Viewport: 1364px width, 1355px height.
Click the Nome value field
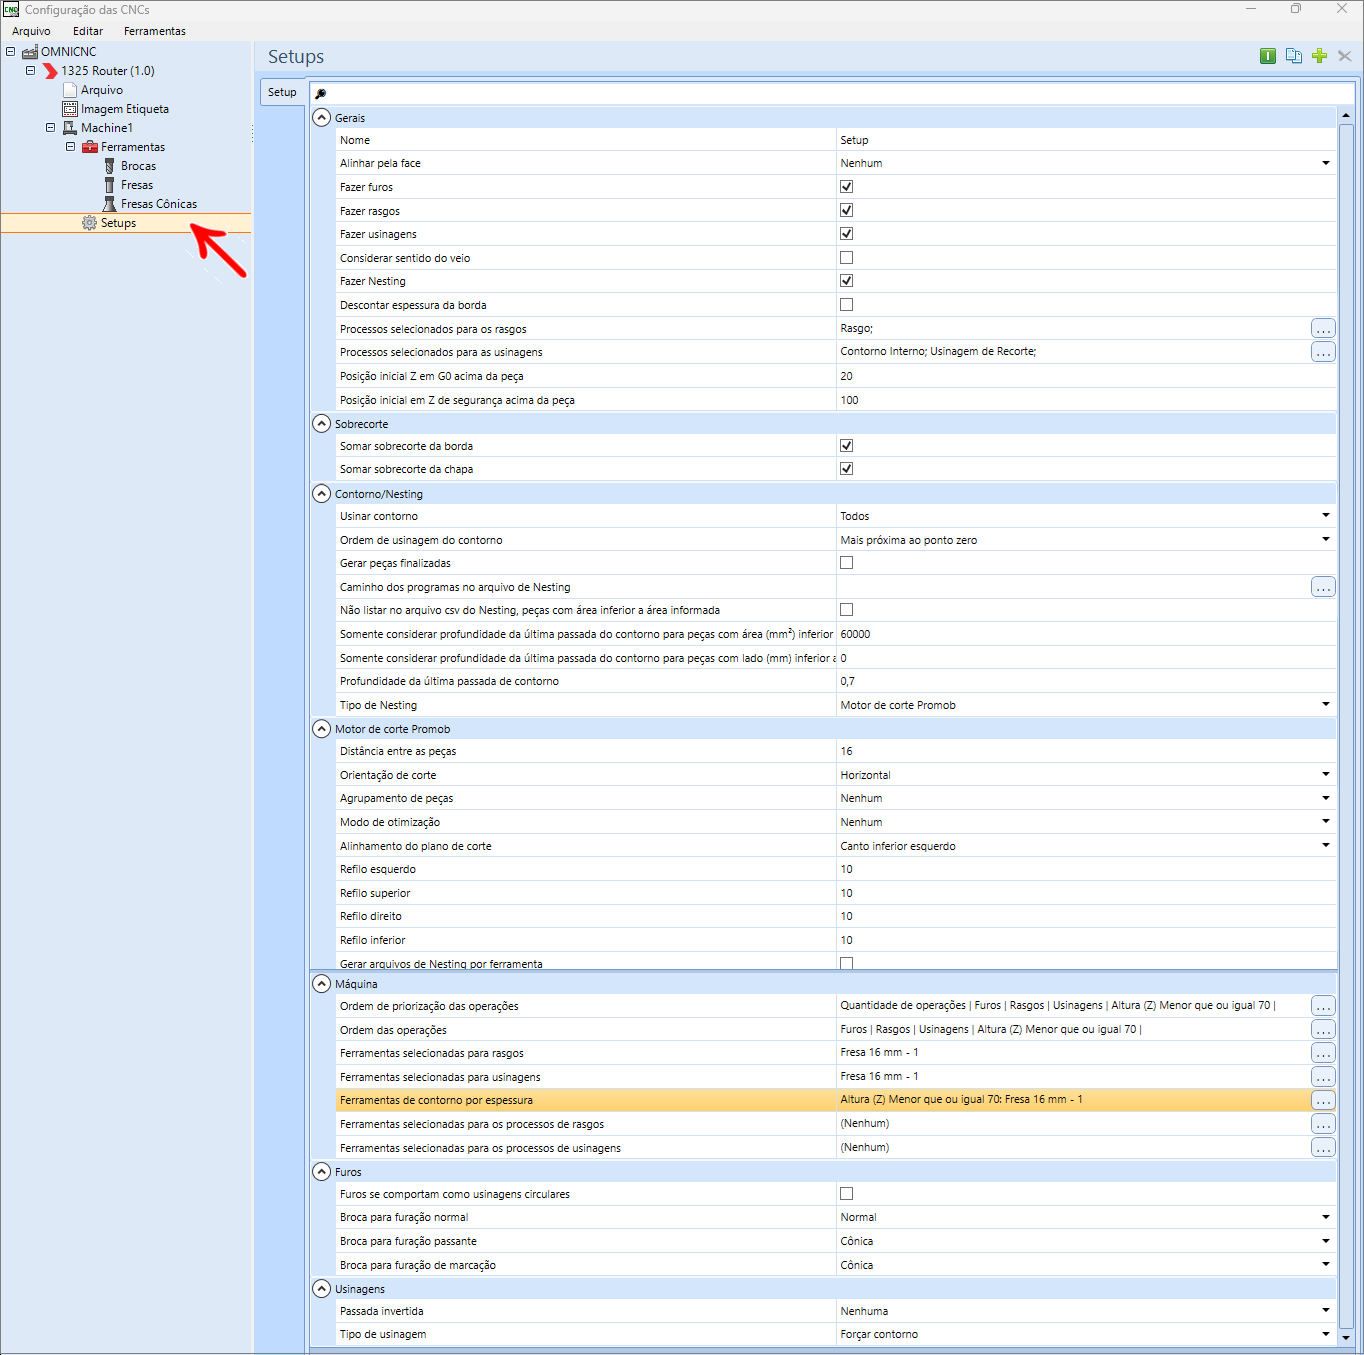[x=1086, y=140]
